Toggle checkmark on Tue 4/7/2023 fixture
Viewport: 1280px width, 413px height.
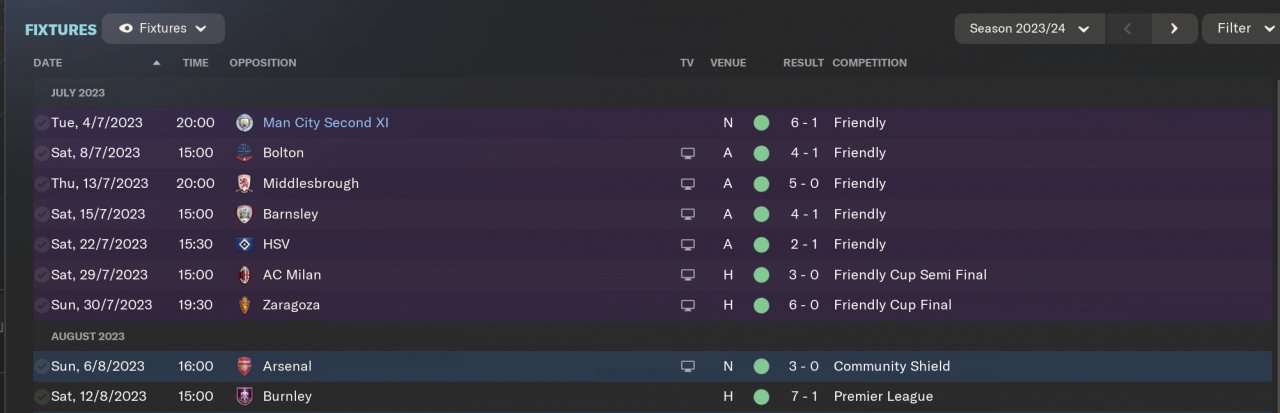(41, 123)
